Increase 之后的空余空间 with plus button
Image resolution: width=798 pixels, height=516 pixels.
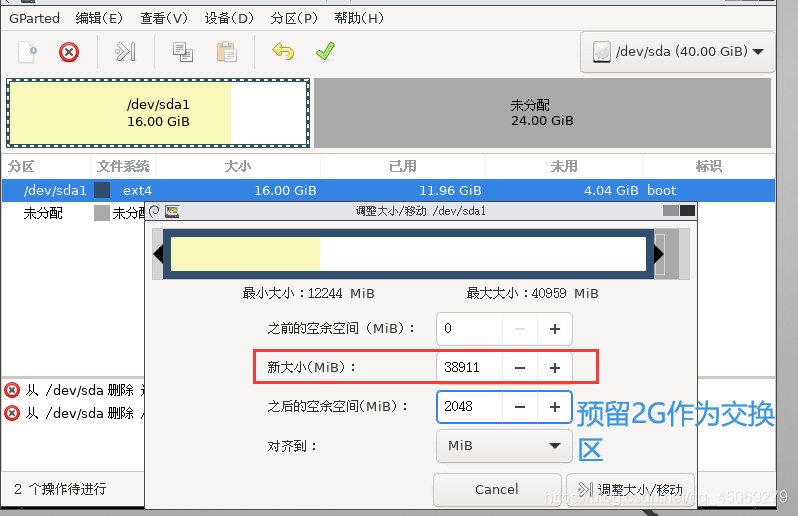555,407
